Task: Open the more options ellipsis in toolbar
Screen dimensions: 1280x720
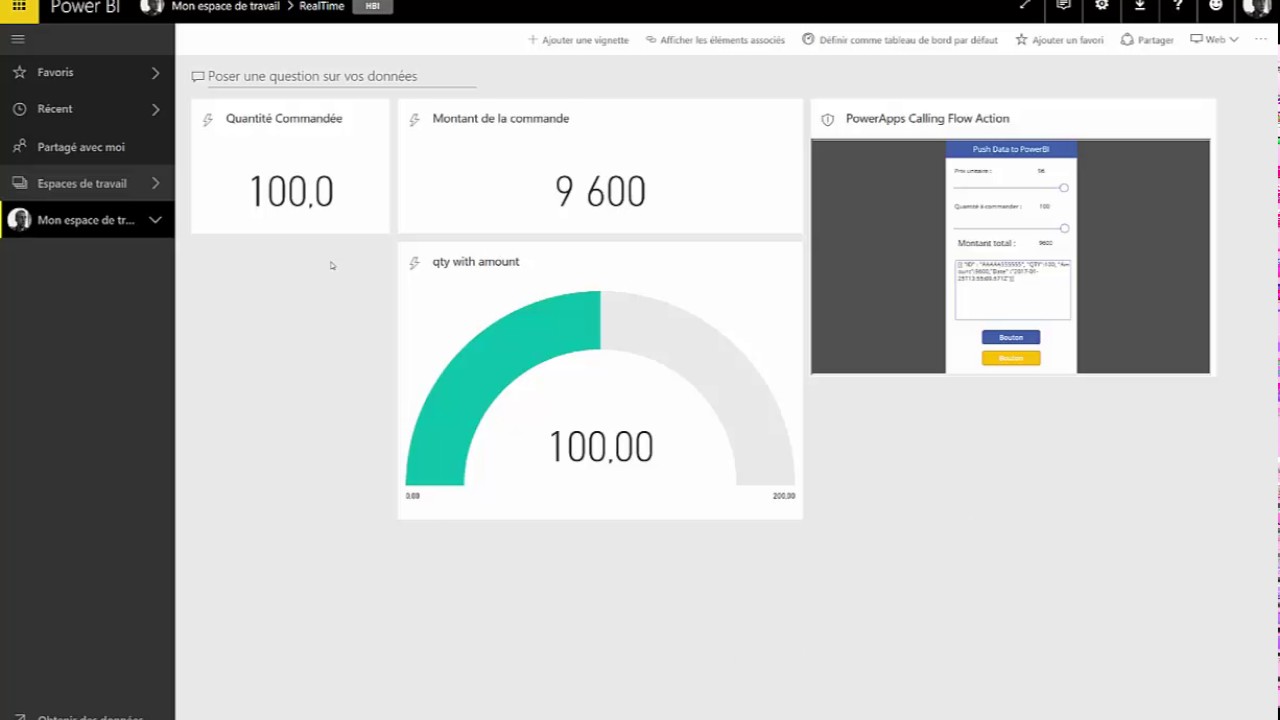Action: (x=1261, y=40)
